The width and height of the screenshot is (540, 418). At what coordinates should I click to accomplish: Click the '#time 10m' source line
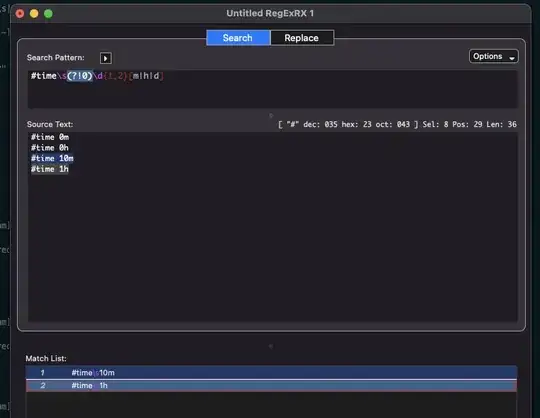52,158
